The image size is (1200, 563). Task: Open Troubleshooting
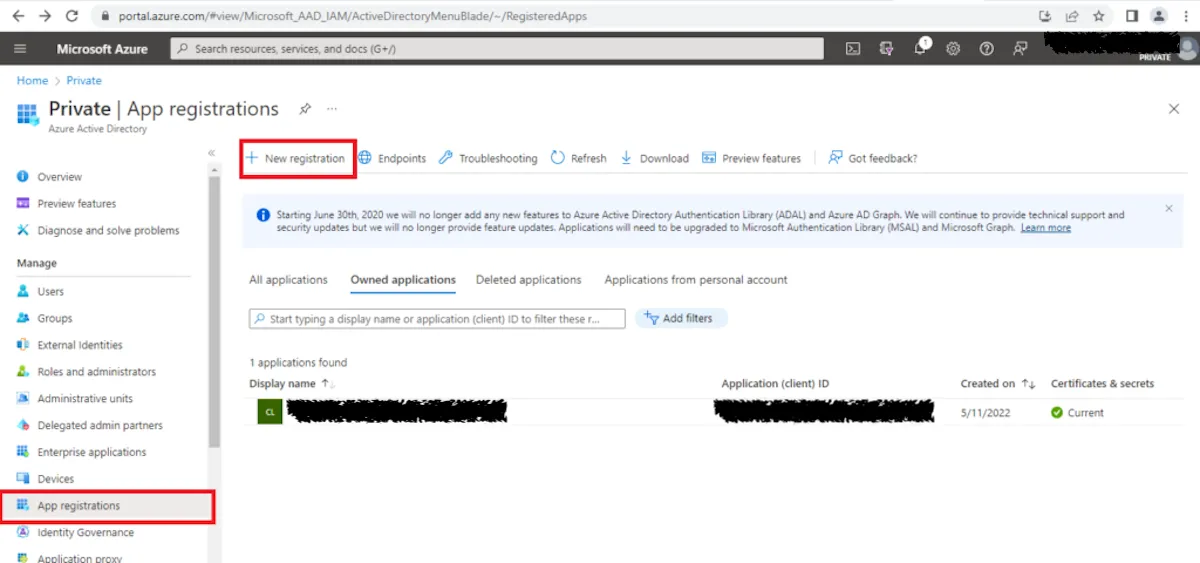(488, 158)
